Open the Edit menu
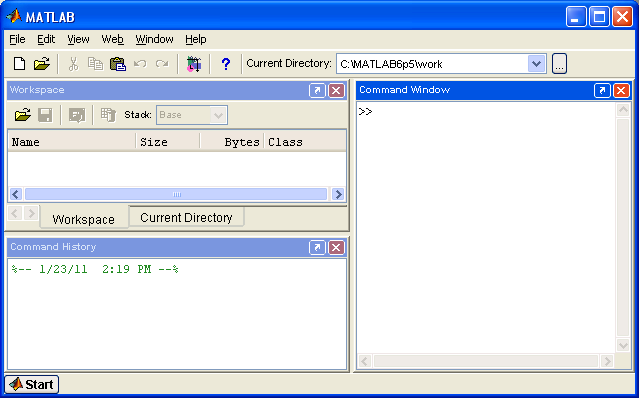639x398 pixels. 46,40
